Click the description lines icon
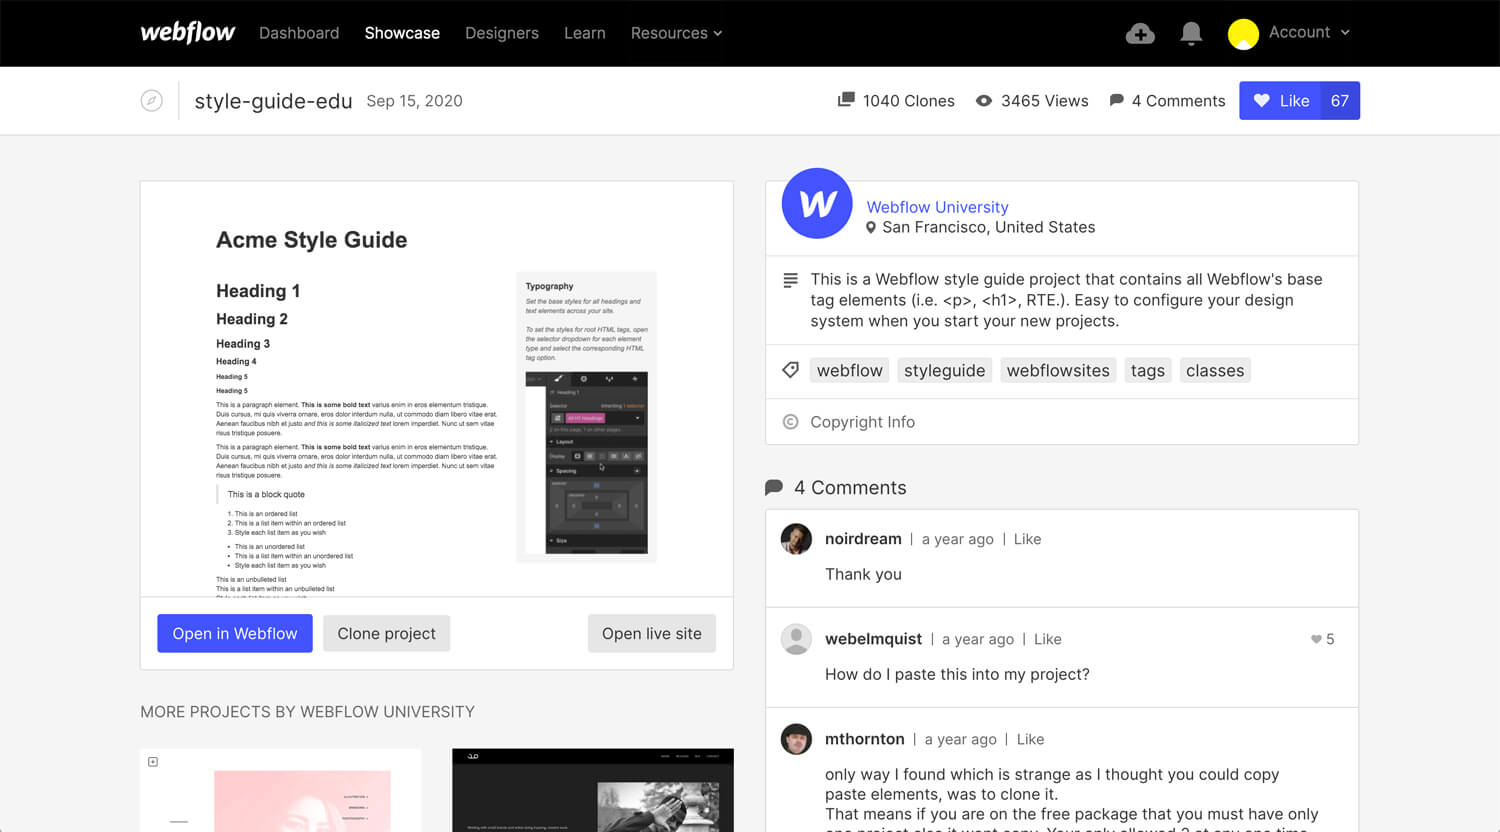Viewport: 1500px width, 832px height. 790,280
